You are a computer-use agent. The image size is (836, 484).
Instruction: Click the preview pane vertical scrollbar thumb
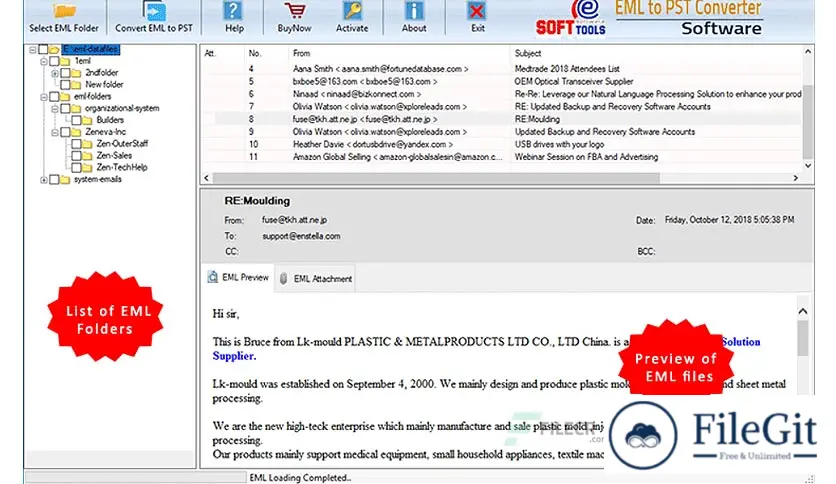pyautogui.click(x=803, y=337)
